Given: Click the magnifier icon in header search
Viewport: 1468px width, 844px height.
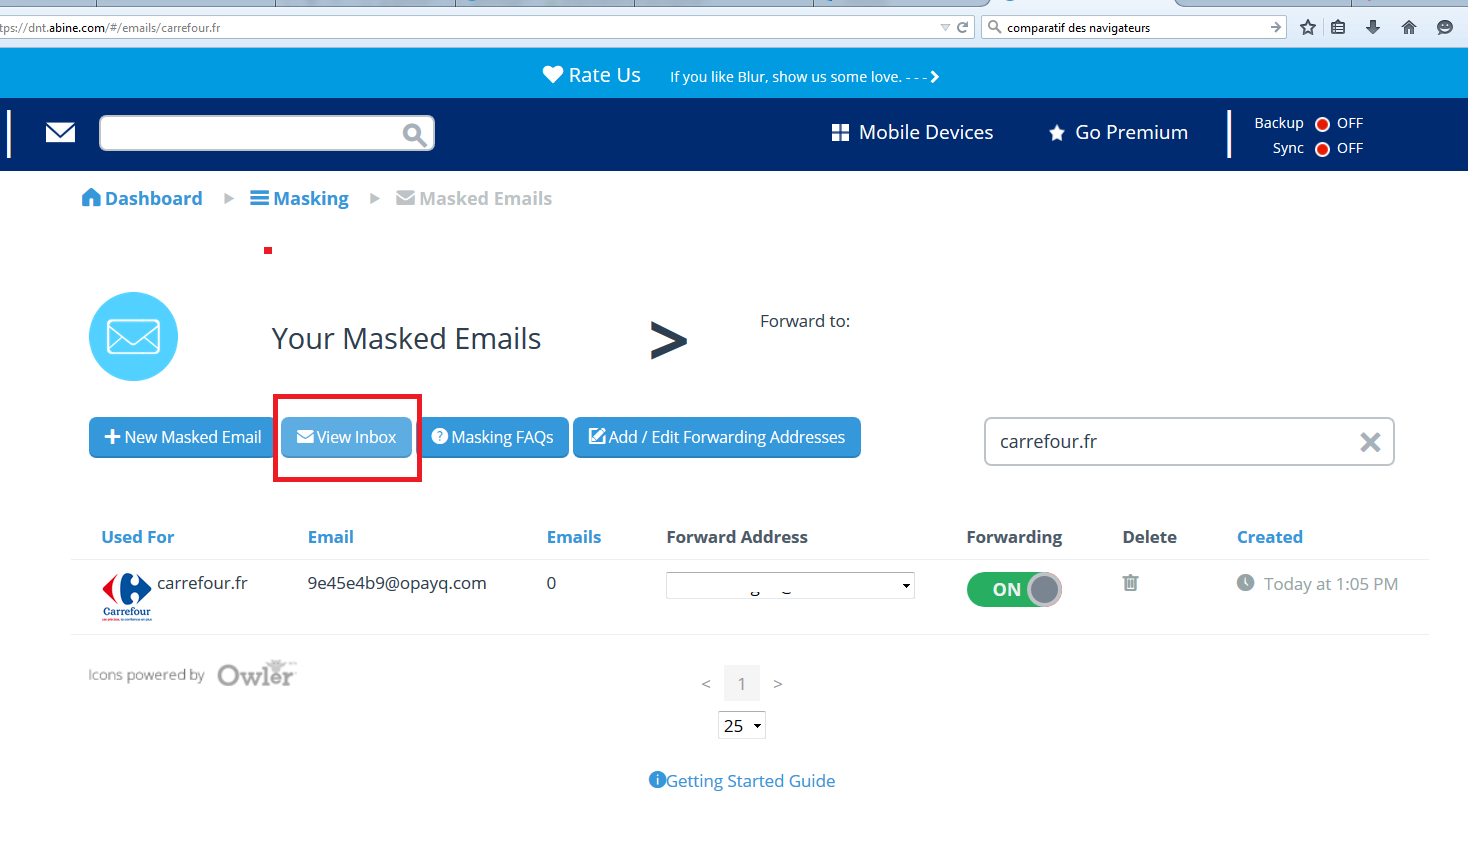Looking at the screenshot, I should pyautogui.click(x=414, y=134).
